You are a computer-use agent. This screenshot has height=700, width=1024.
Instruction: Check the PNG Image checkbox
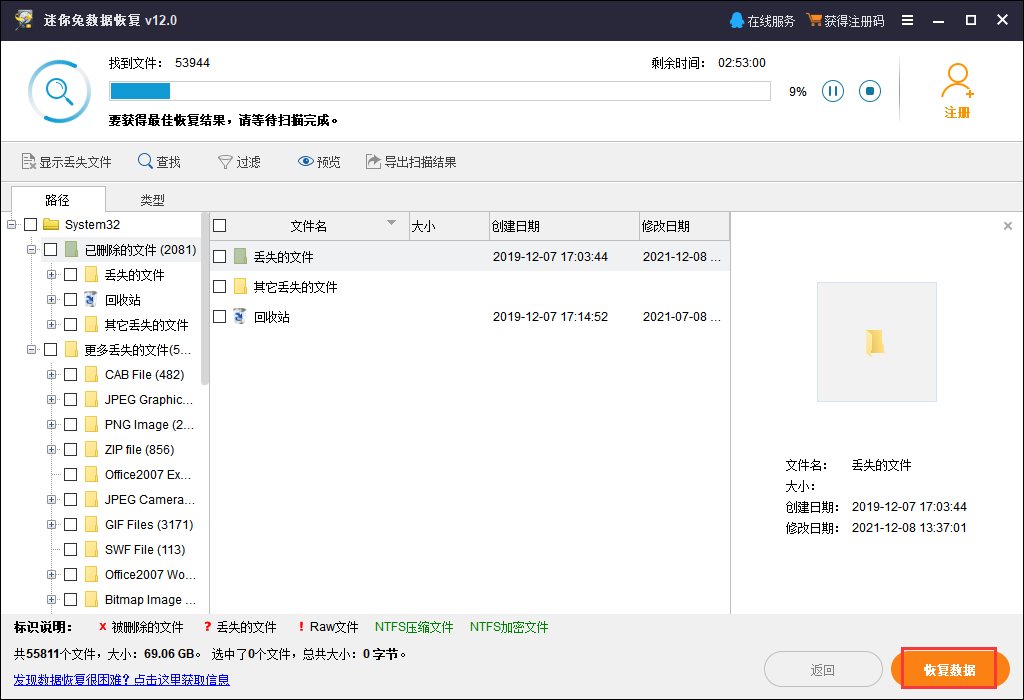click(71, 424)
